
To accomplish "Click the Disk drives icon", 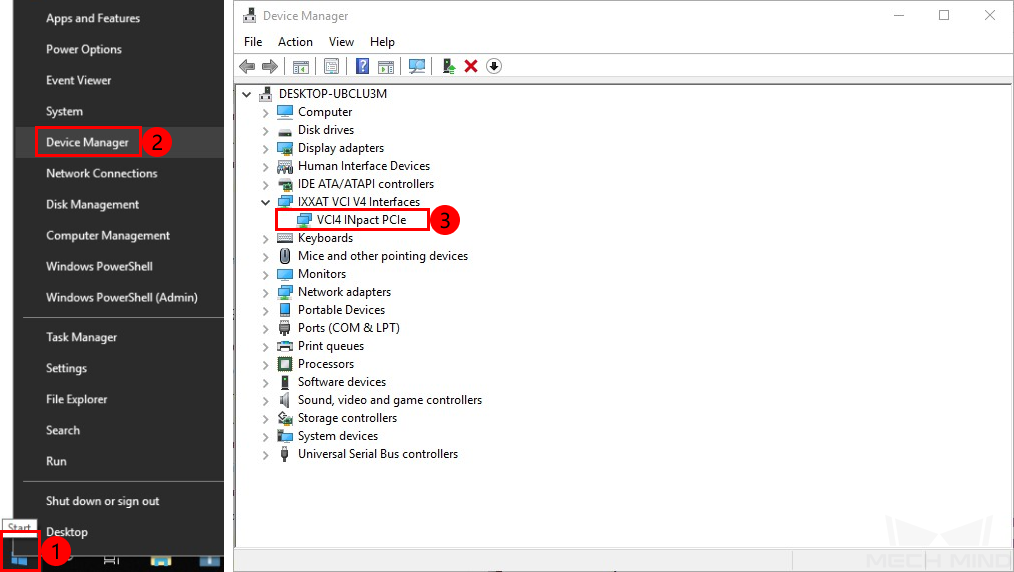I will coord(285,131).
